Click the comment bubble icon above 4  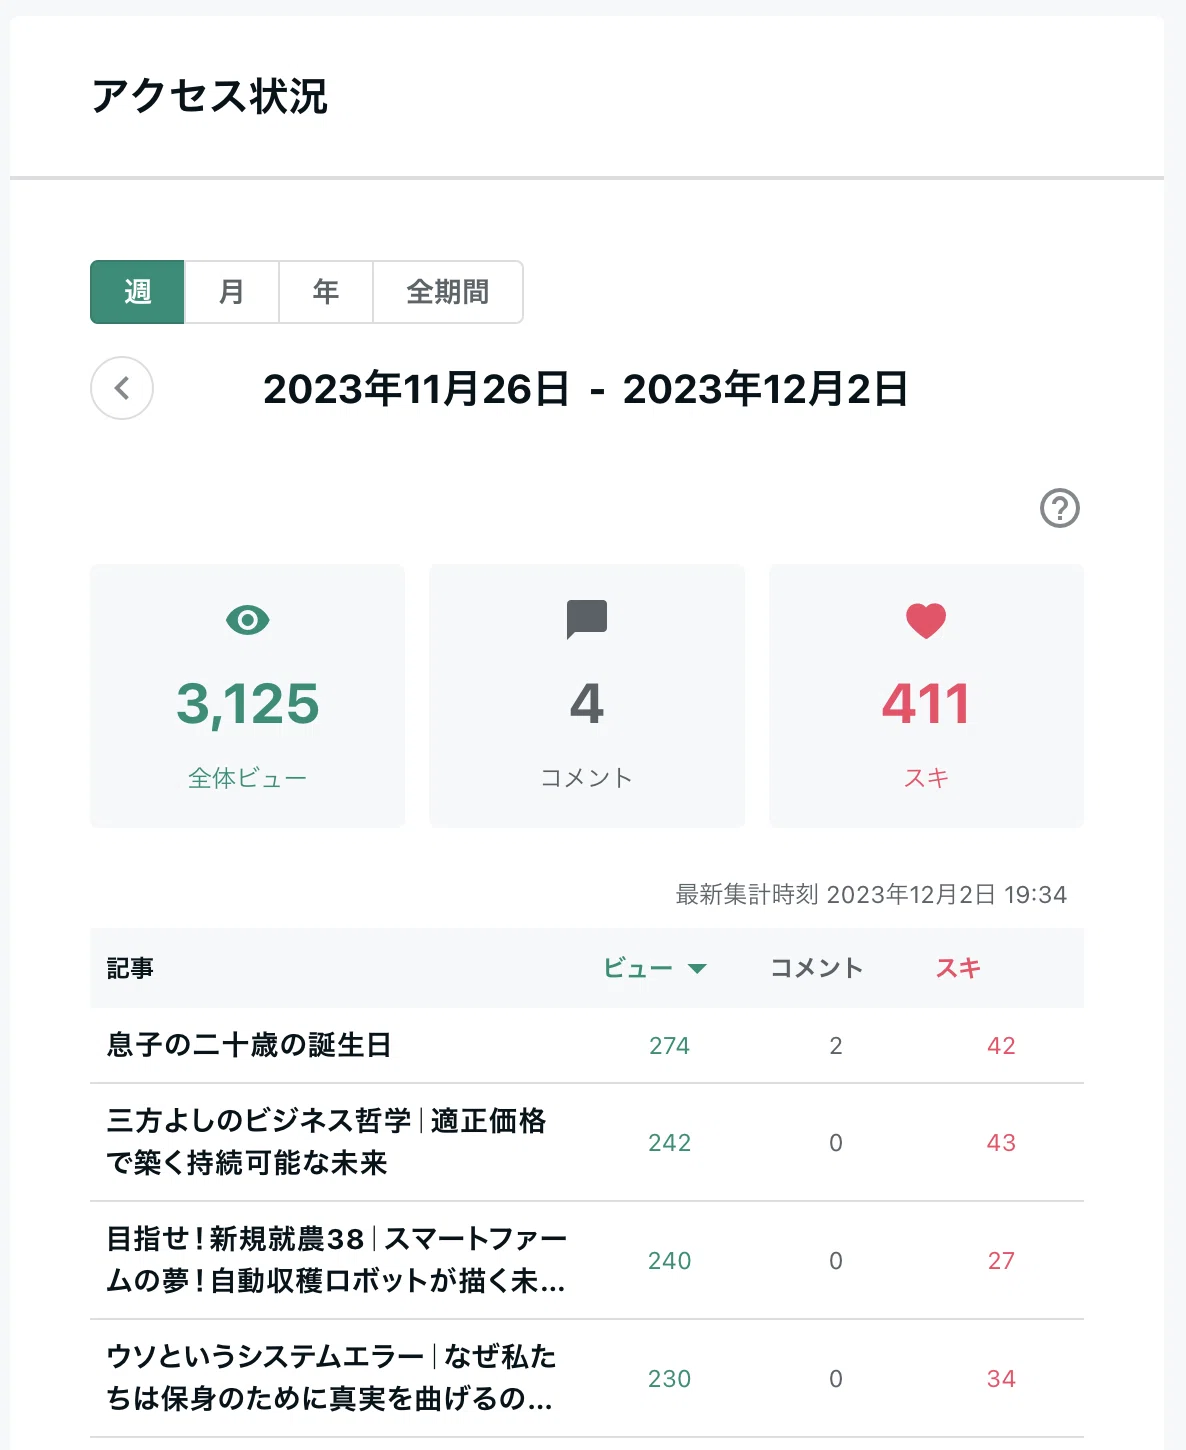point(587,619)
